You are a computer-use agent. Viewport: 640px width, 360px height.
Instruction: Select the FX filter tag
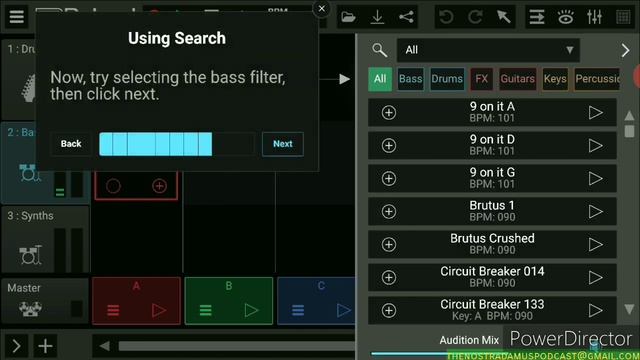[x=482, y=79]
